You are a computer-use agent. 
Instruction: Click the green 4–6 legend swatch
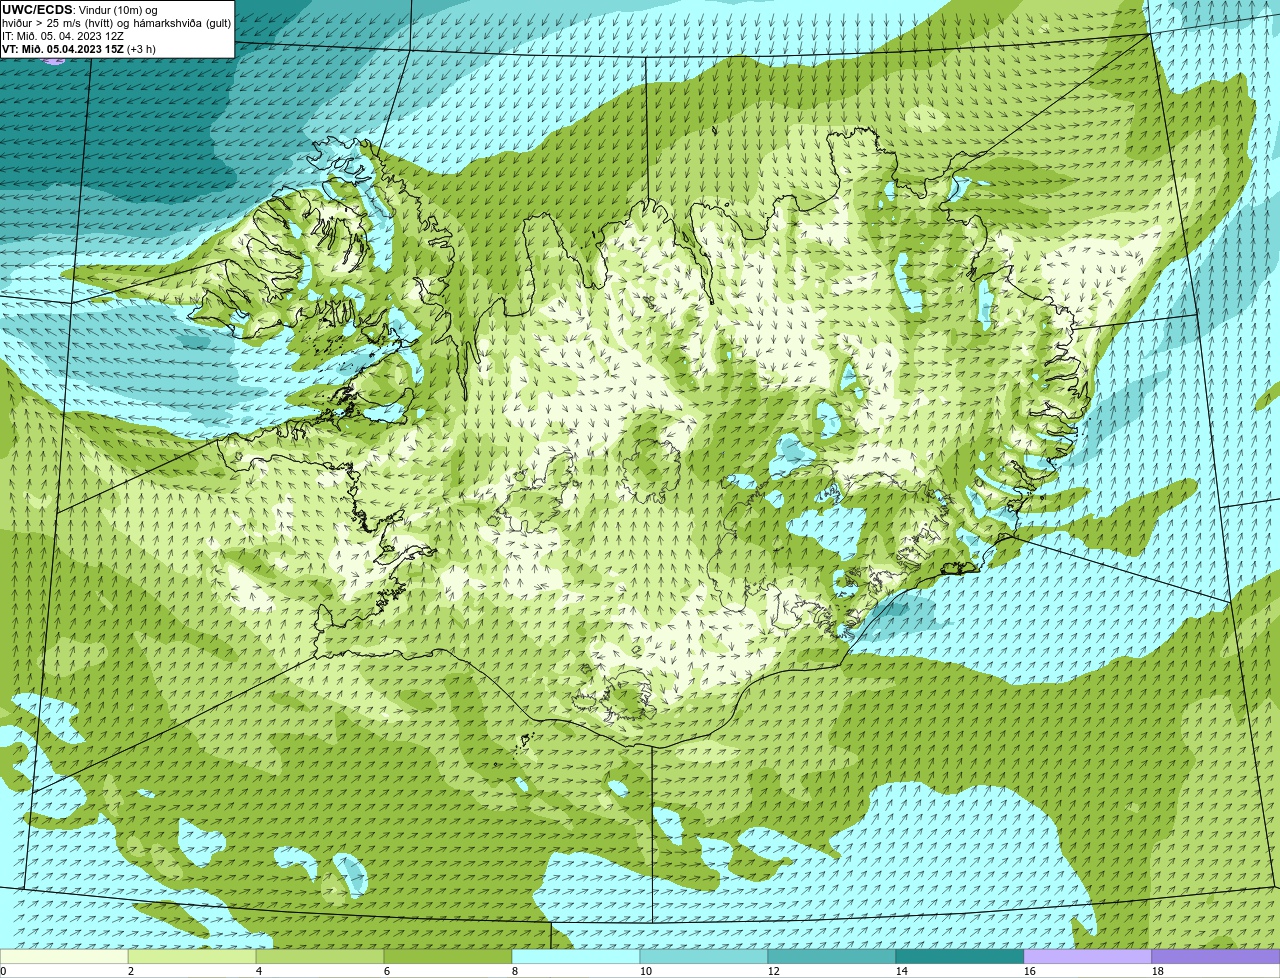point(320,957)
